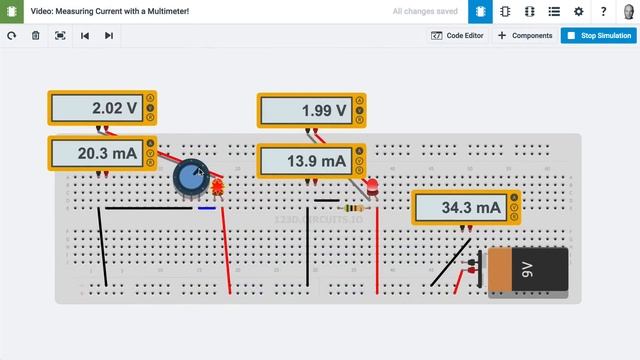Select diagonal black wire near battery
640x360 pixels.
tap(450, 262)
